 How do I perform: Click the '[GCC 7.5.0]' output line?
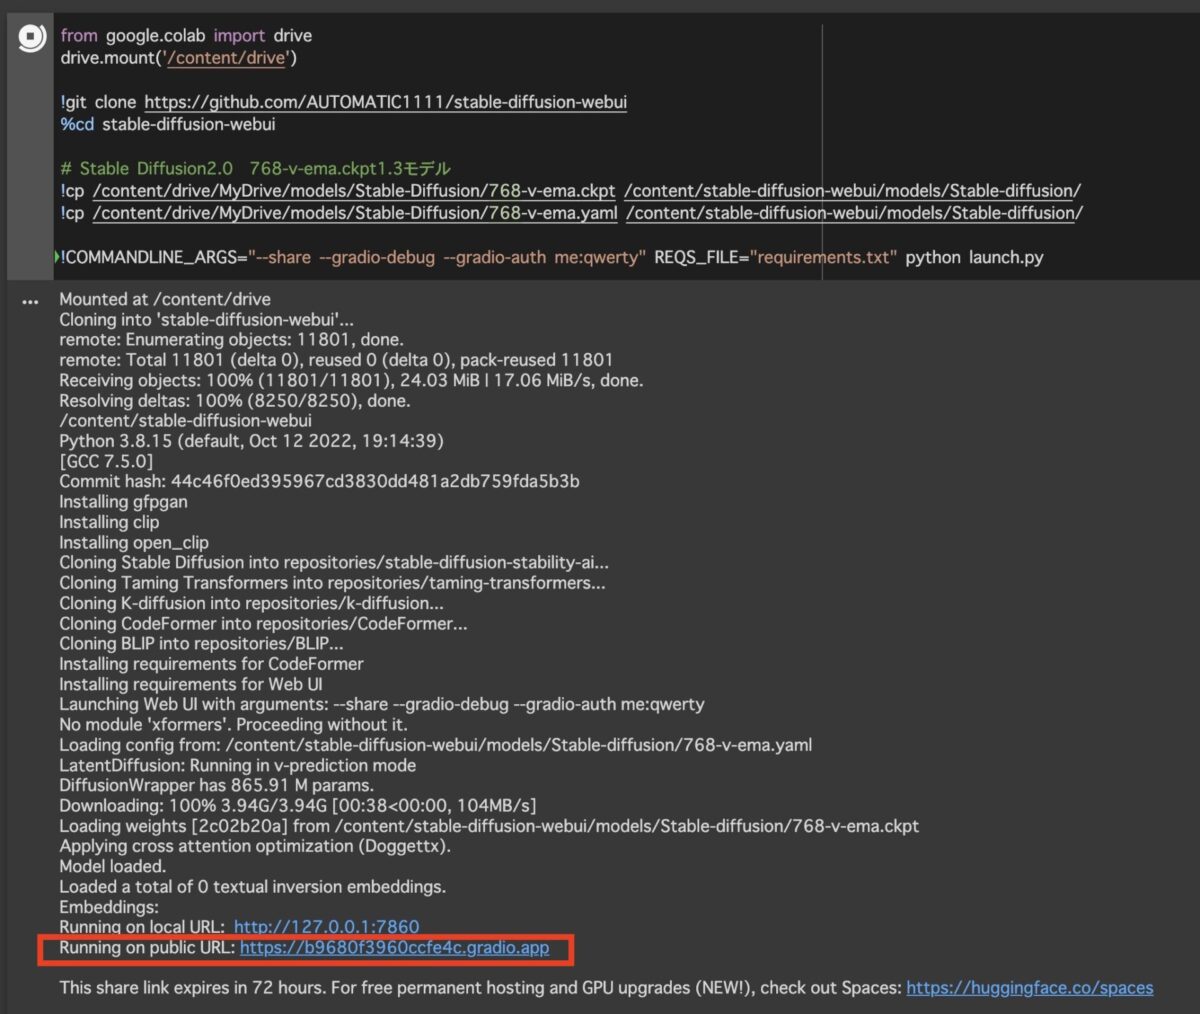106,461
